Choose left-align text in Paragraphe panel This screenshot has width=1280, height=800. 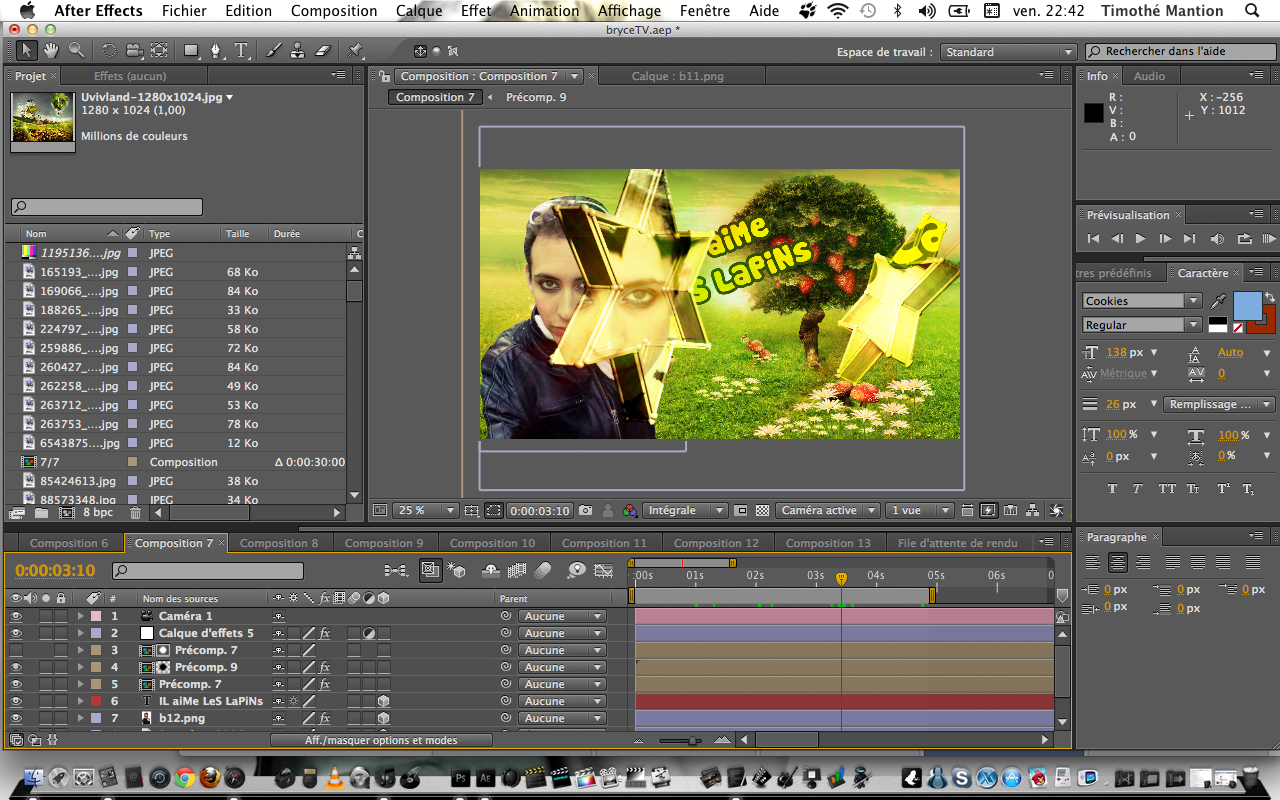(1093, 563)
